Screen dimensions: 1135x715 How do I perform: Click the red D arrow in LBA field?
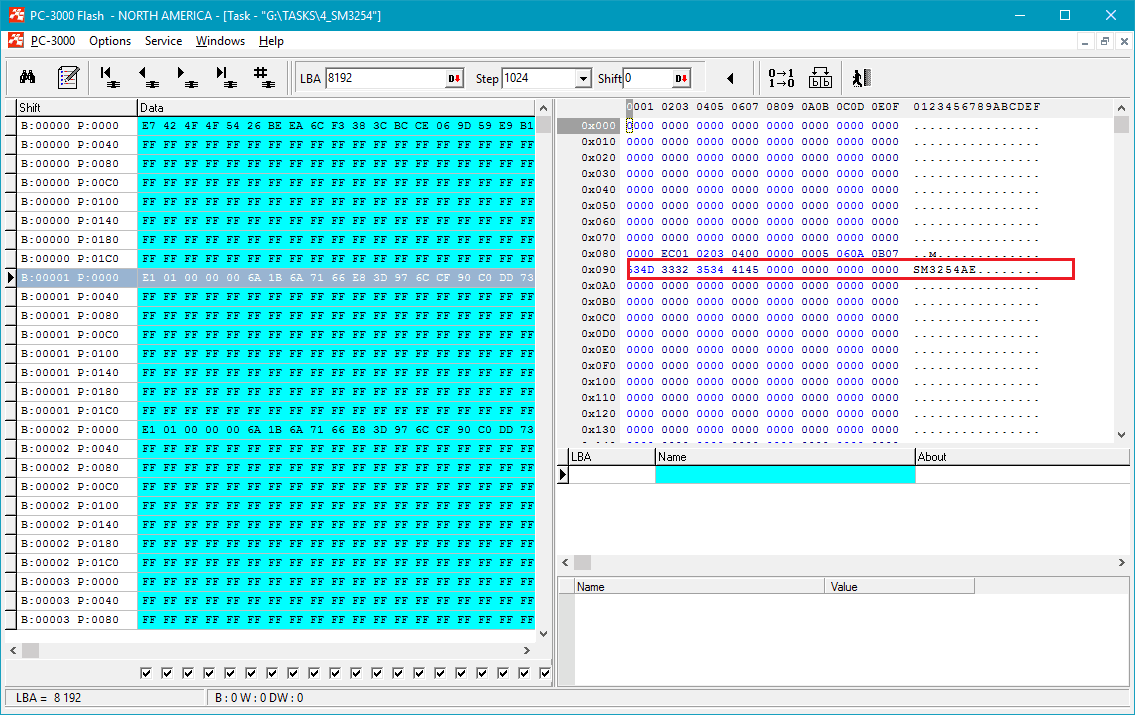coord(454,78)
